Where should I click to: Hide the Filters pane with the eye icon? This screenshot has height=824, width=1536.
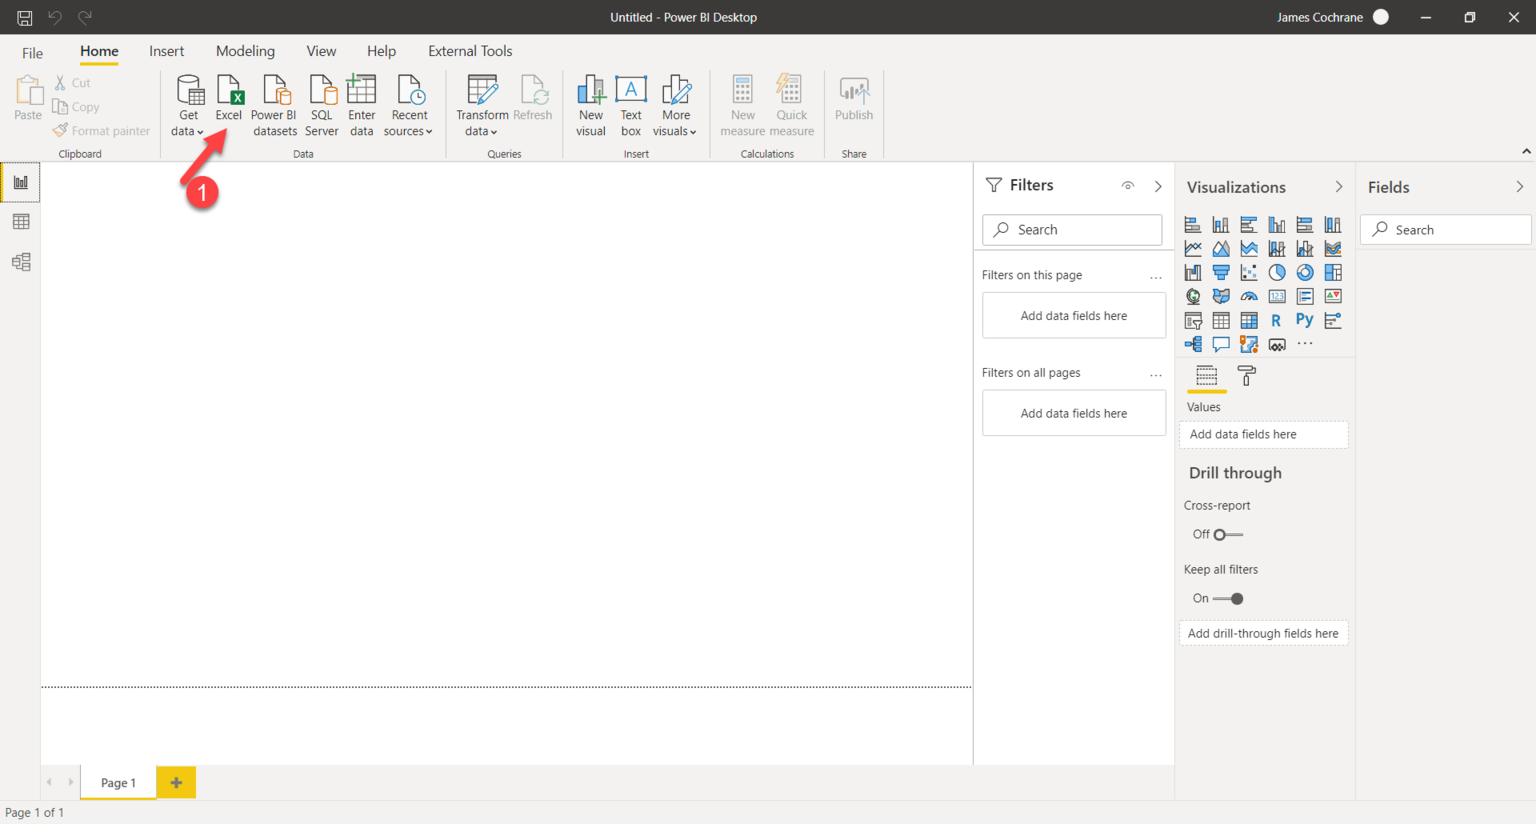pyautogui.click(x=1128, y=185)
